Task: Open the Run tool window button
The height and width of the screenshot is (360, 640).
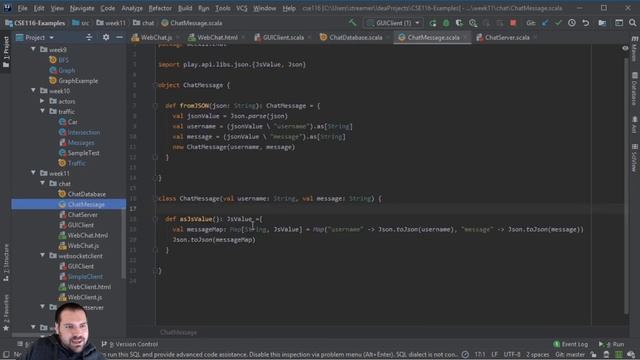Action: click(611, 344)
